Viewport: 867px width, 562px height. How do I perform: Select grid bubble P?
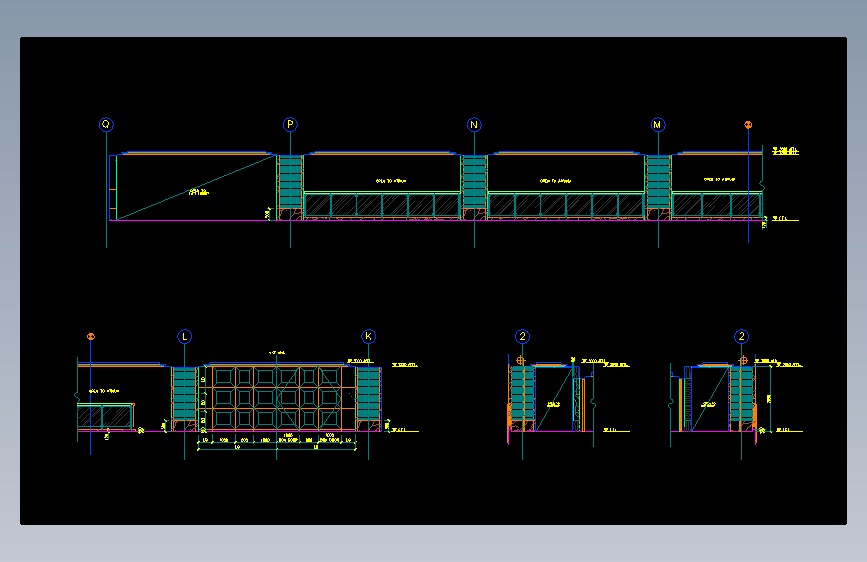pos(290,124)
